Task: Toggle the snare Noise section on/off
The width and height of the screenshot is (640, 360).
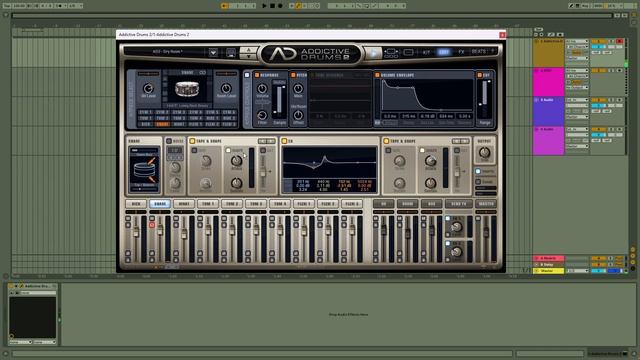Action: click(169, 141)
